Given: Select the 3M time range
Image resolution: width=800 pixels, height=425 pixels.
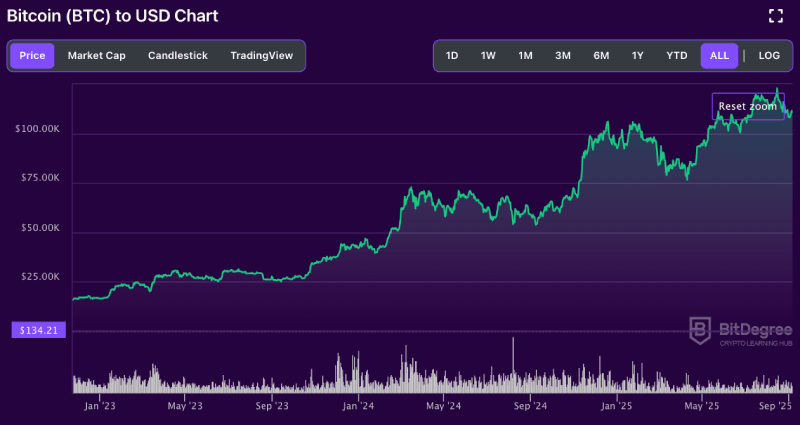Looking at the screenshot, I should 563,56.
